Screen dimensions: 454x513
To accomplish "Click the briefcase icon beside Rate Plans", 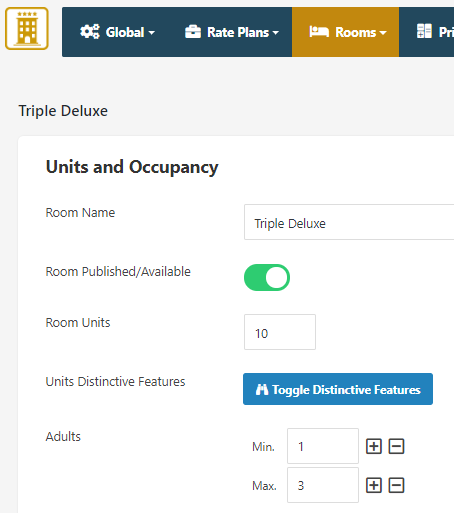I will [x=193, y=32].
